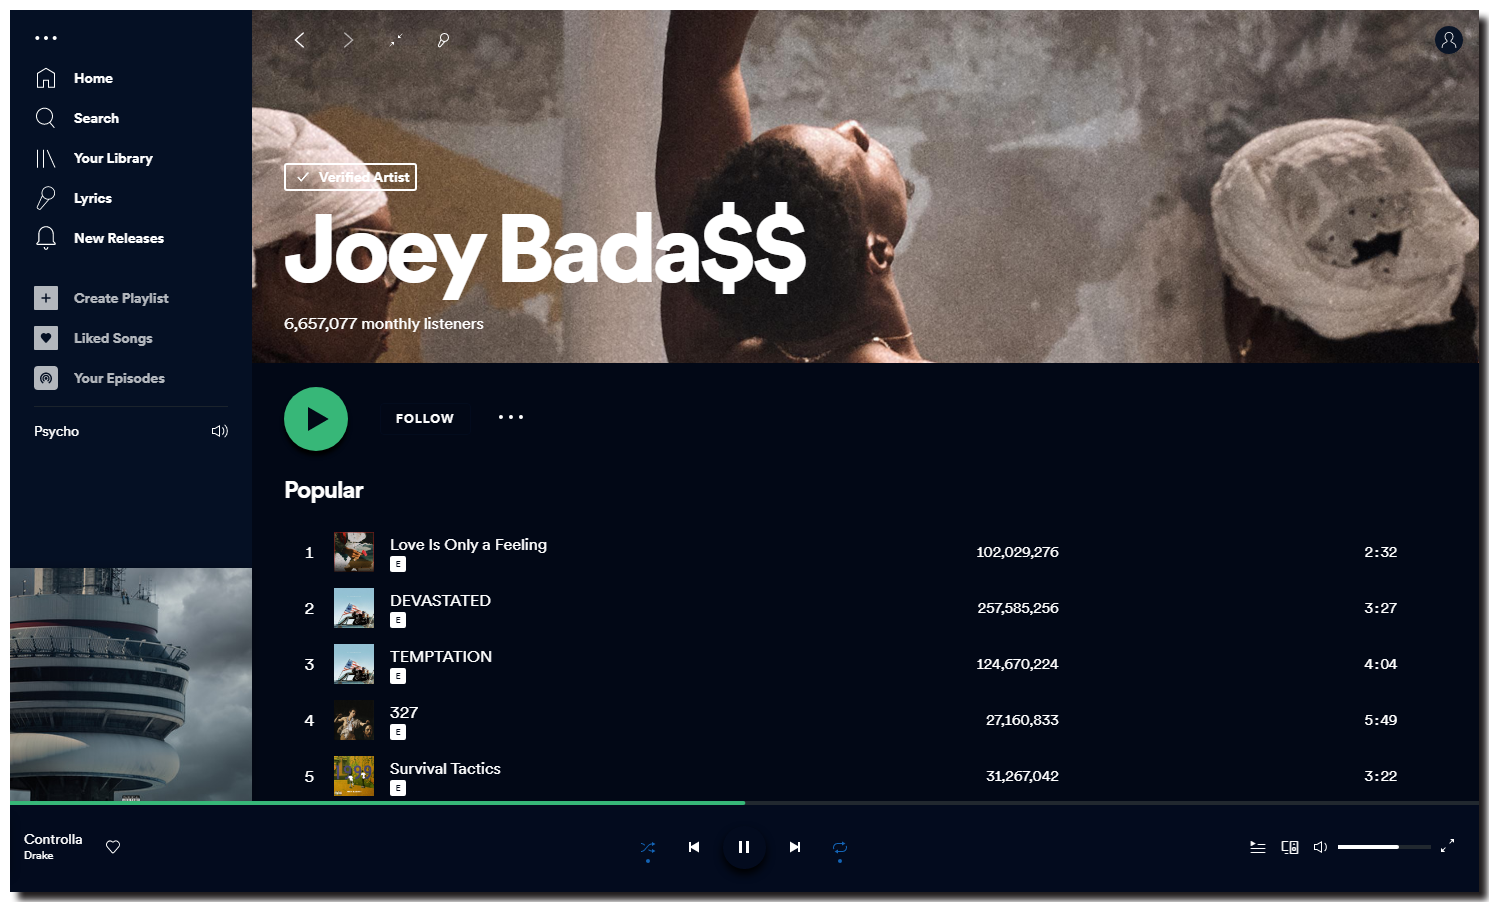Open Your Library
1489x902 pixels.
[x=112, y=158]
